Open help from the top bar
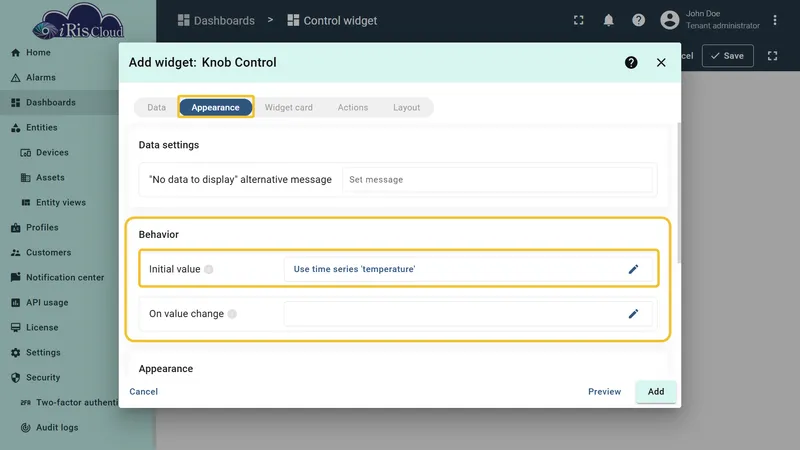This screenshot has width=800, height=450. pyautogui.click(x=638, y=20)
